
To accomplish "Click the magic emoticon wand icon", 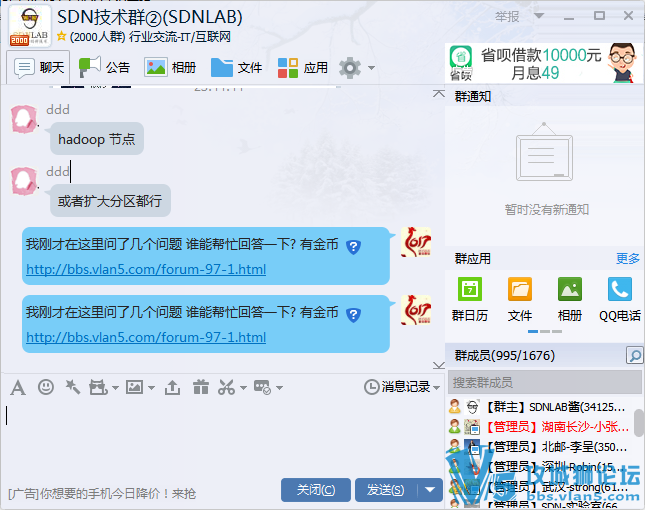I will [x=72, y=387].
